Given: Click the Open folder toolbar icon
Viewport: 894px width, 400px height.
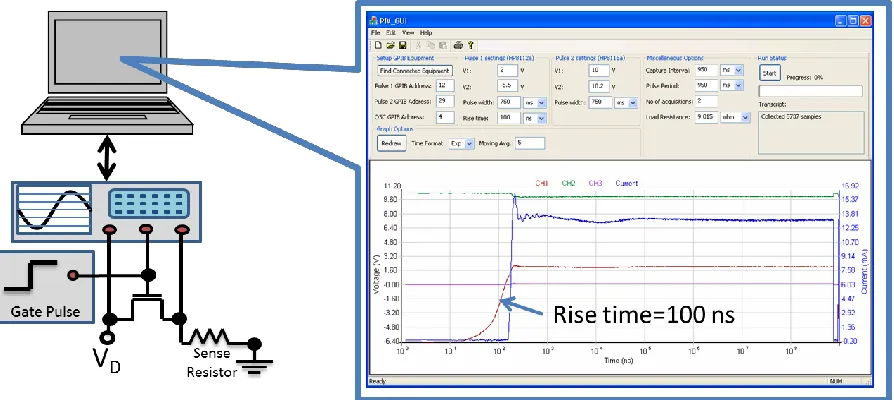Looking at the screenshot, I should (391, 45).
